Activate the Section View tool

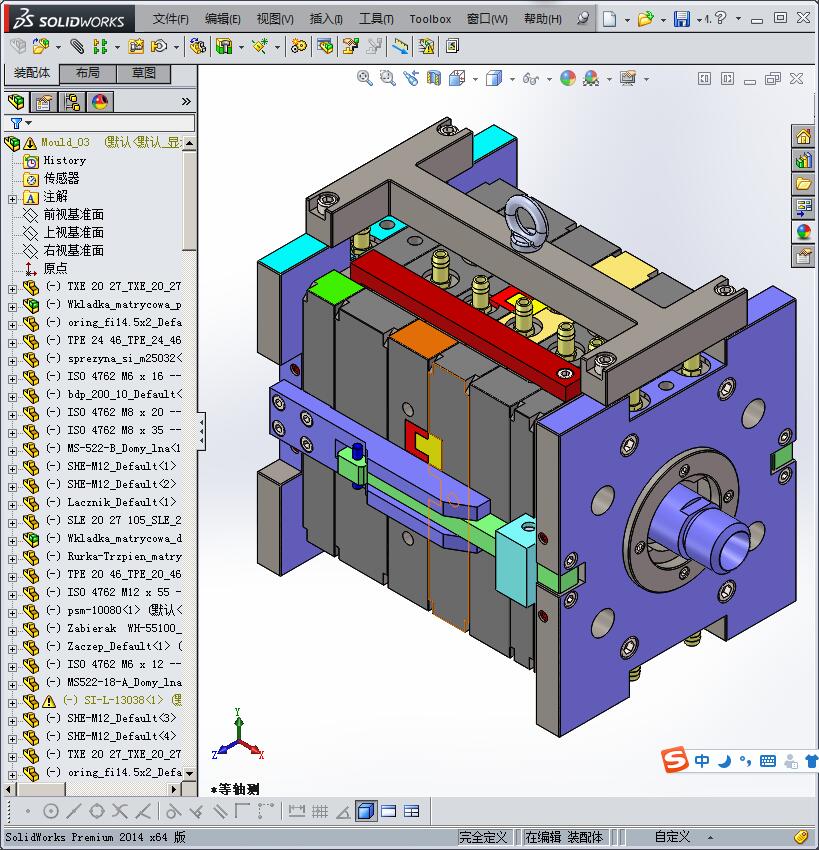(x=434, y=78)
